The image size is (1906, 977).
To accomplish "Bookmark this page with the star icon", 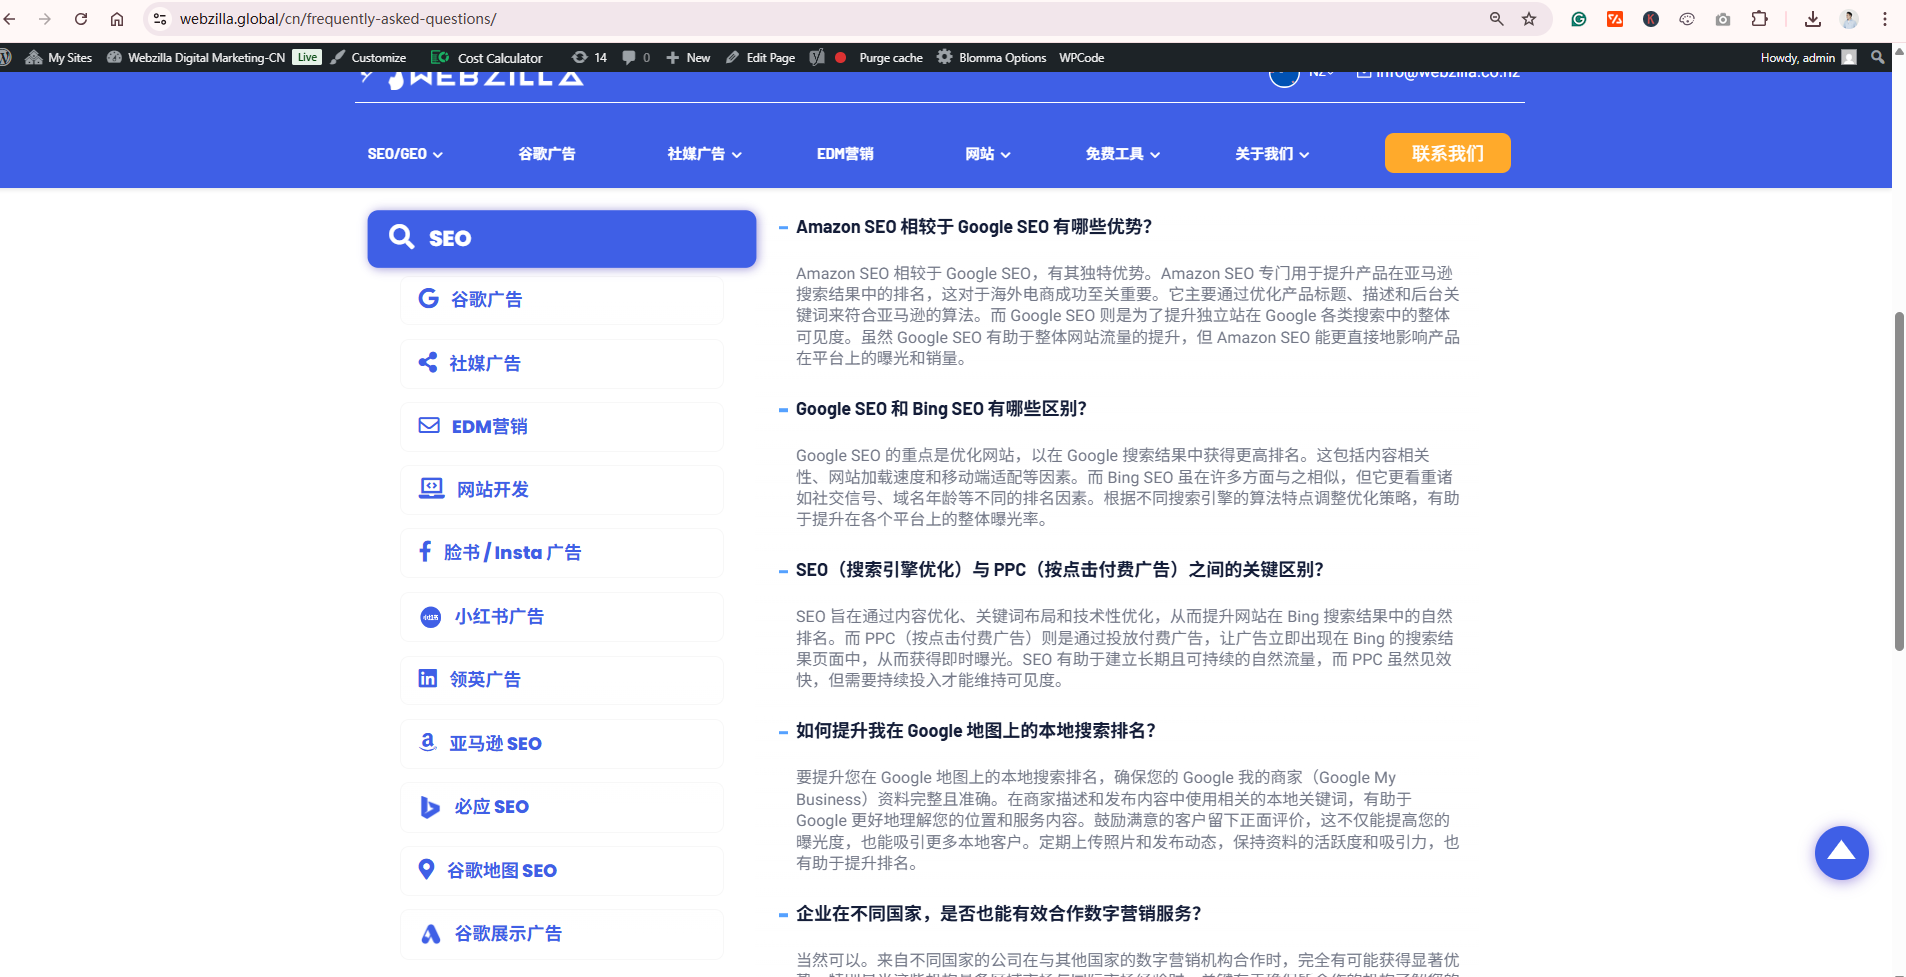I will pos(1529,19).
